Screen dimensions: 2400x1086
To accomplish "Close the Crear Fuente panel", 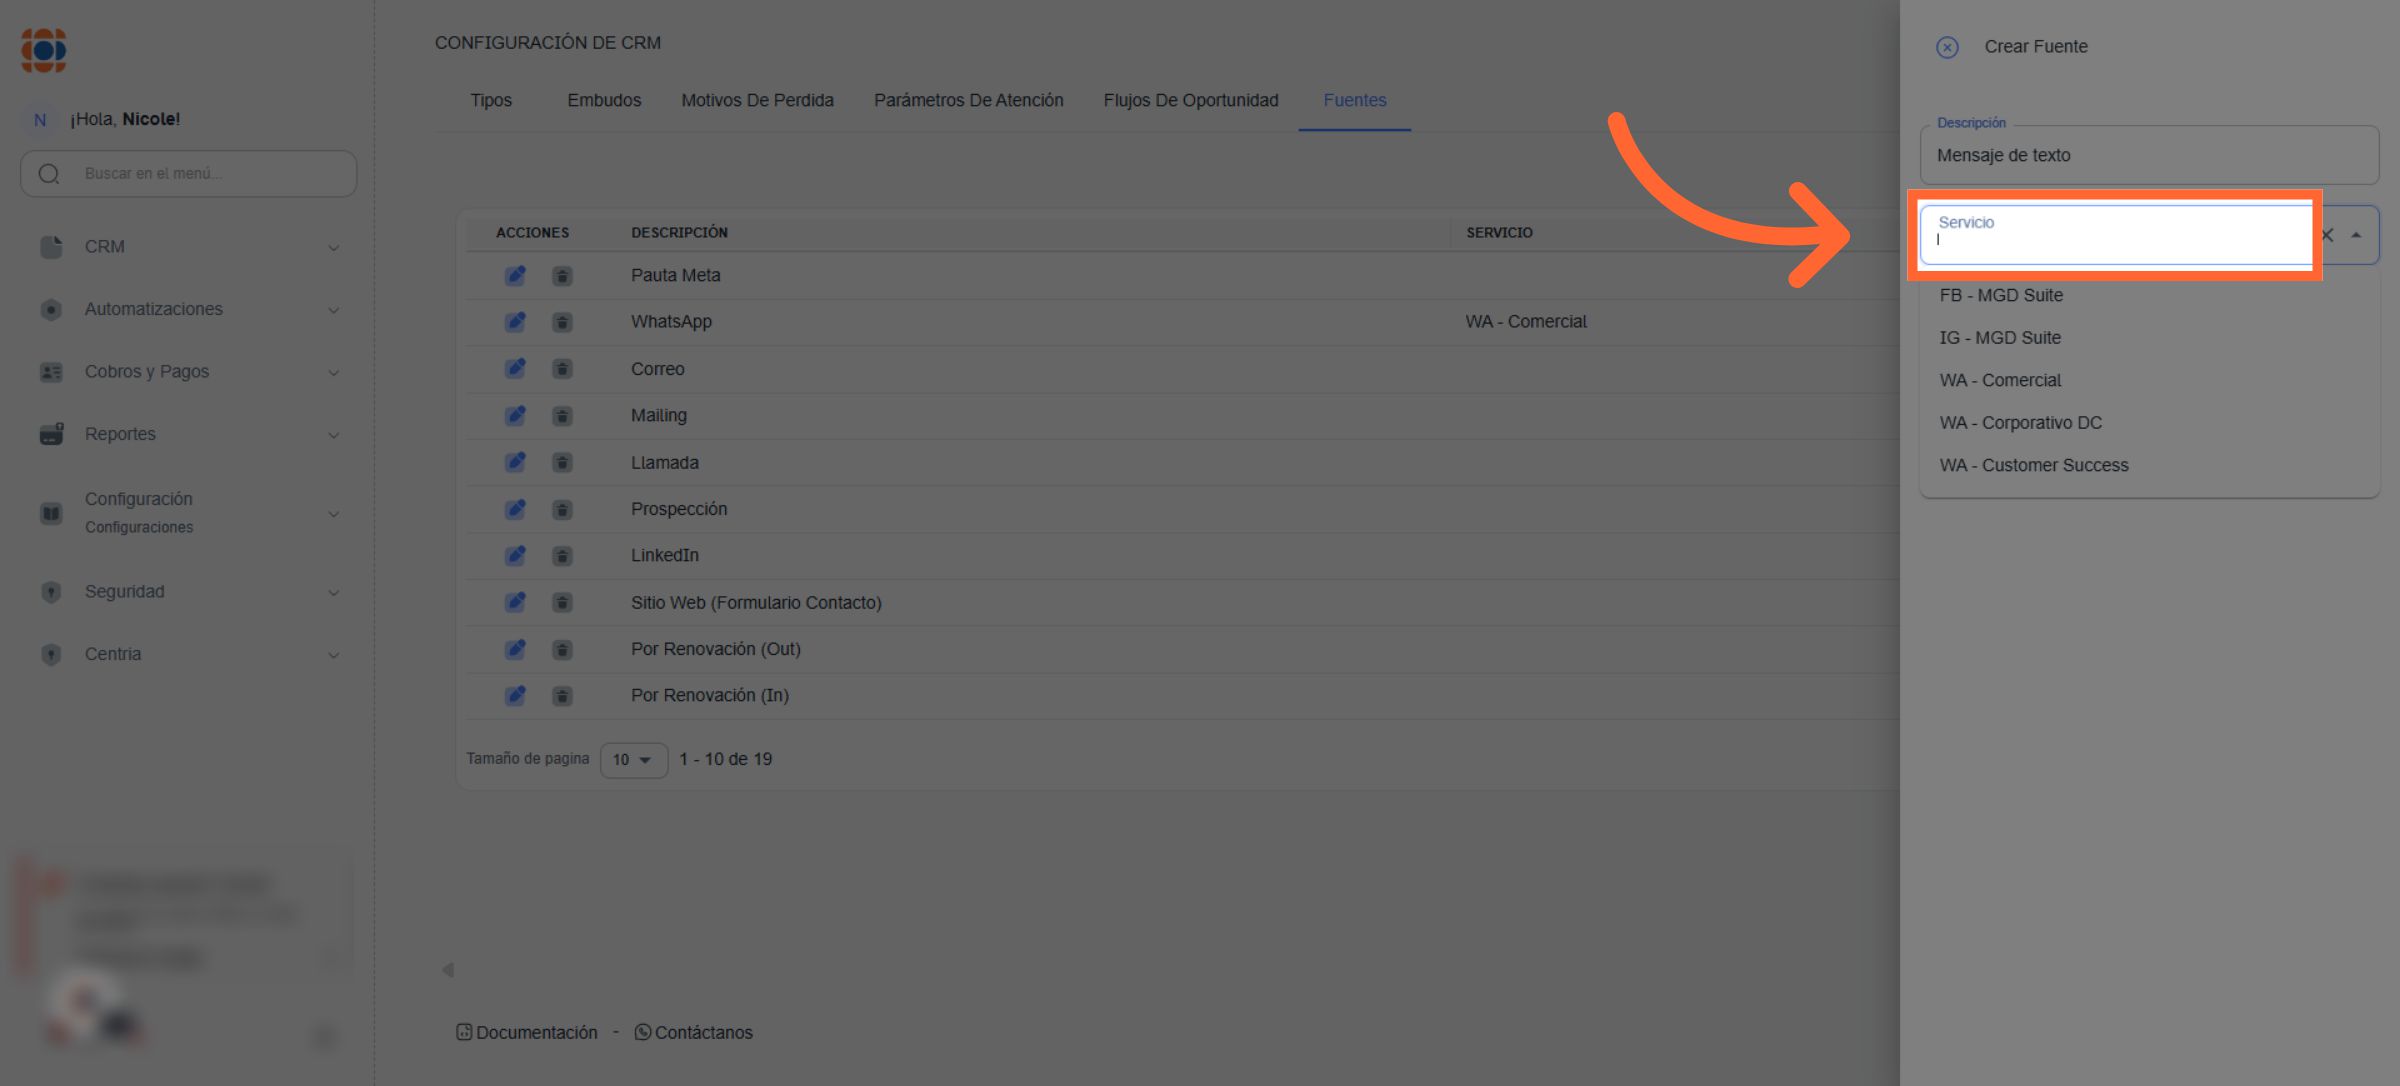I will pos(1946,47).
